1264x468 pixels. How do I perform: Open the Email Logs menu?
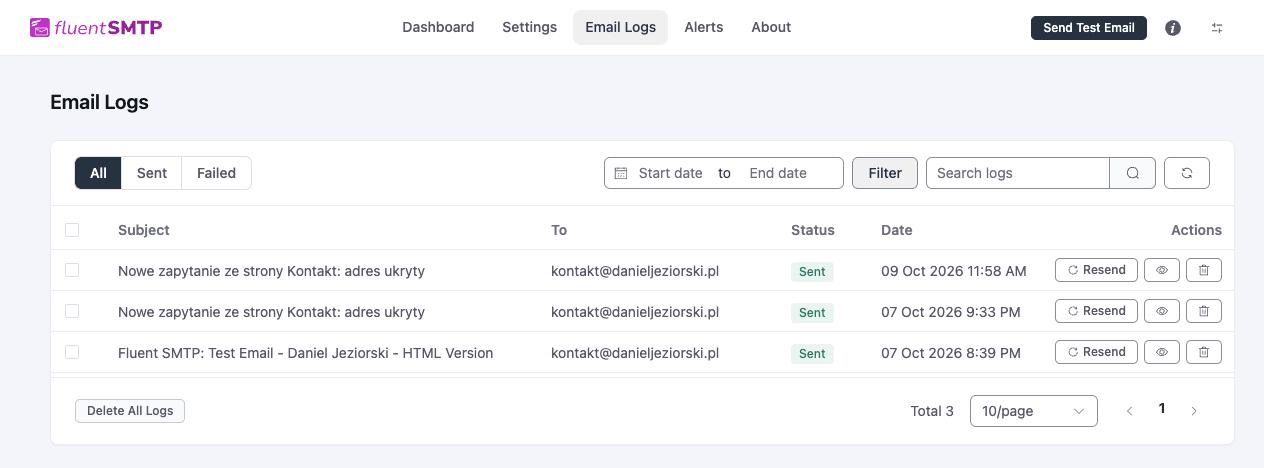point(620,27)
